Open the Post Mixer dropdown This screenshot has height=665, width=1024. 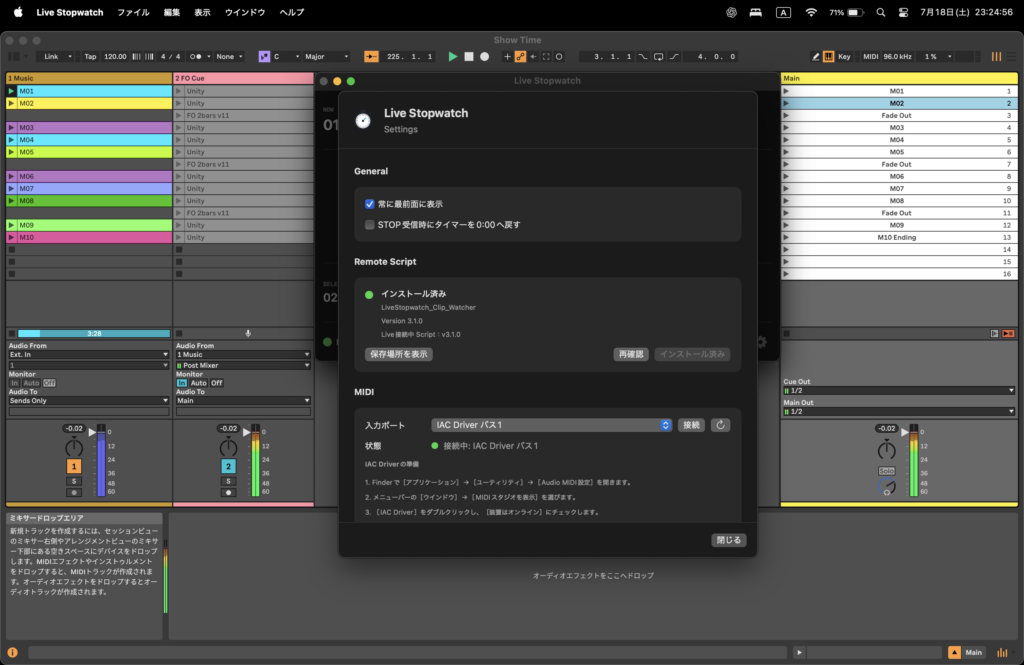click(x=243, y=365)
